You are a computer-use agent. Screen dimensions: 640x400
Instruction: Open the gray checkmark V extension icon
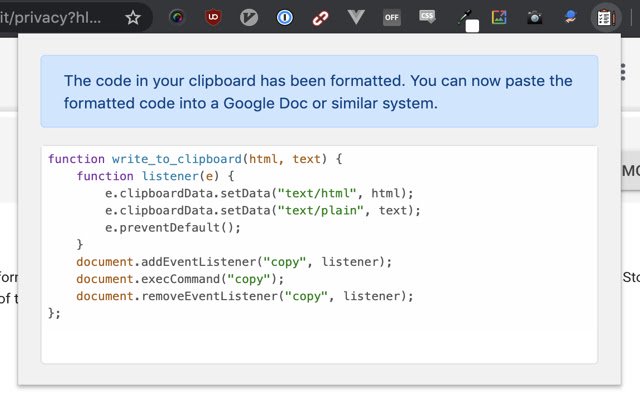[249, 18]
